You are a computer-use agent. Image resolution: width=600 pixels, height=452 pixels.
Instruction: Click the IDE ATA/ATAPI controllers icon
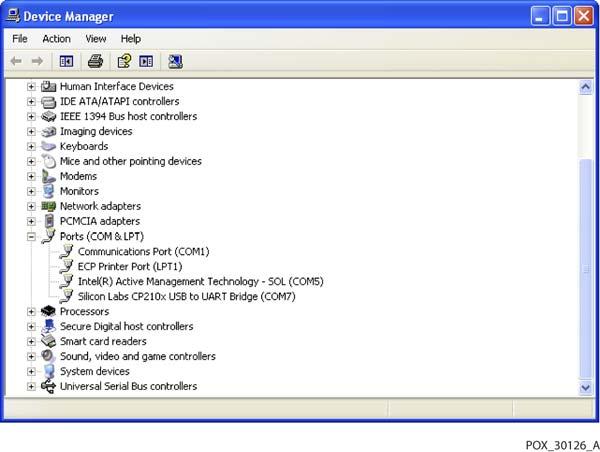coord(48,102)
